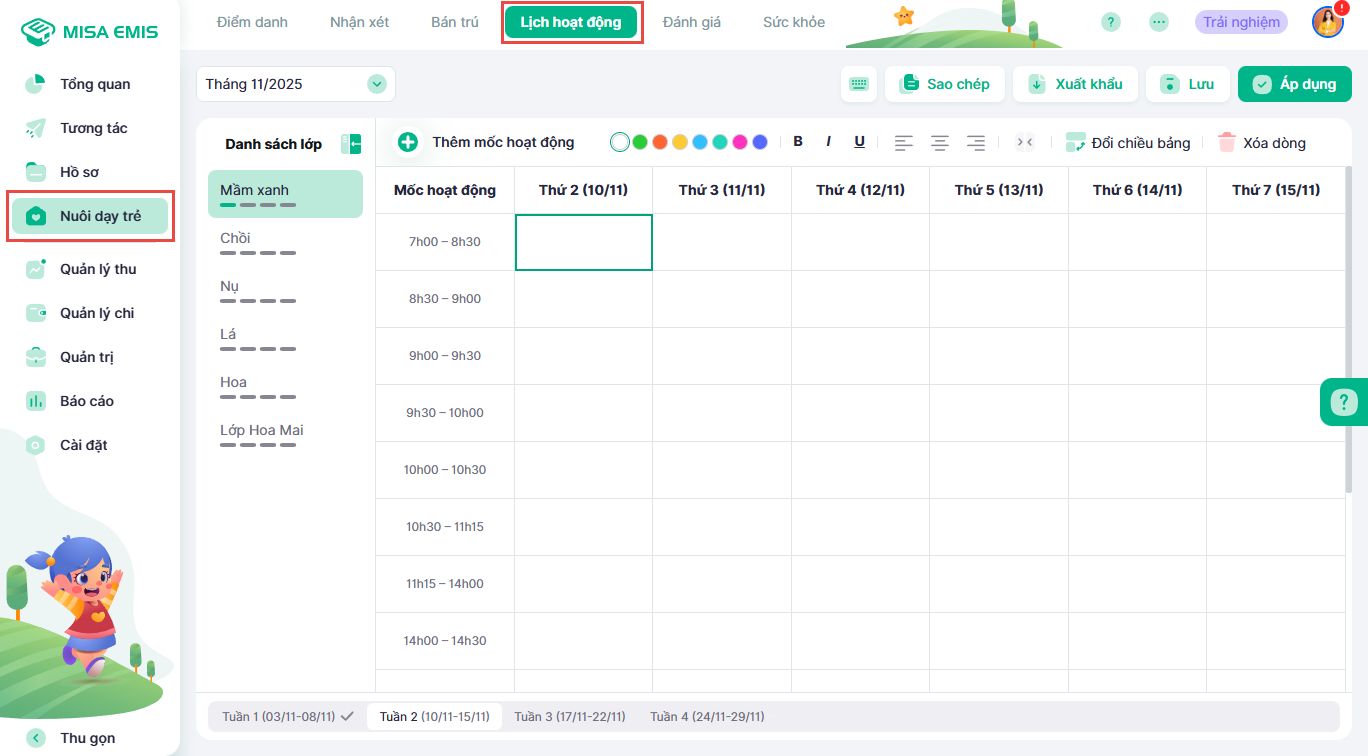Viewport: 1368px width, 756px height.
Task: Click the Áp dụng button
Action: [1294, 84]
